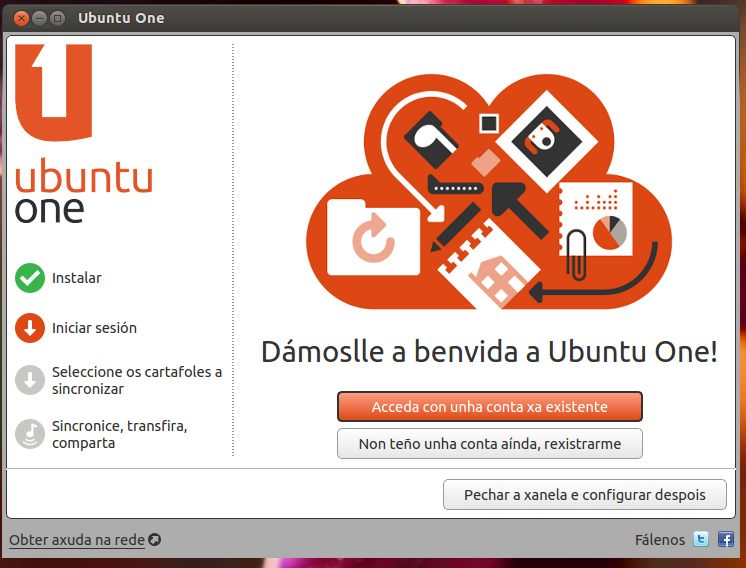Viewport: 746px width, 568px height.
Task: Click the camera icon in the cloud artwork
Action: pyautogui.click(x=544, y=135)
